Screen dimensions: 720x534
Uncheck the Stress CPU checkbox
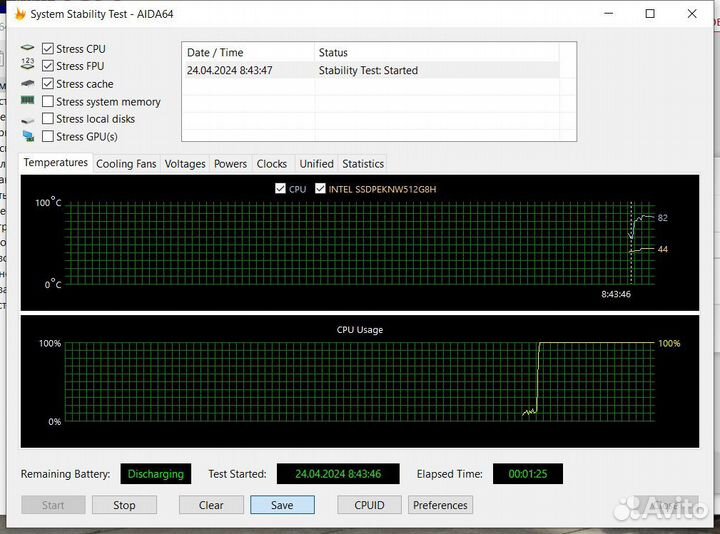tap(48, 49)
